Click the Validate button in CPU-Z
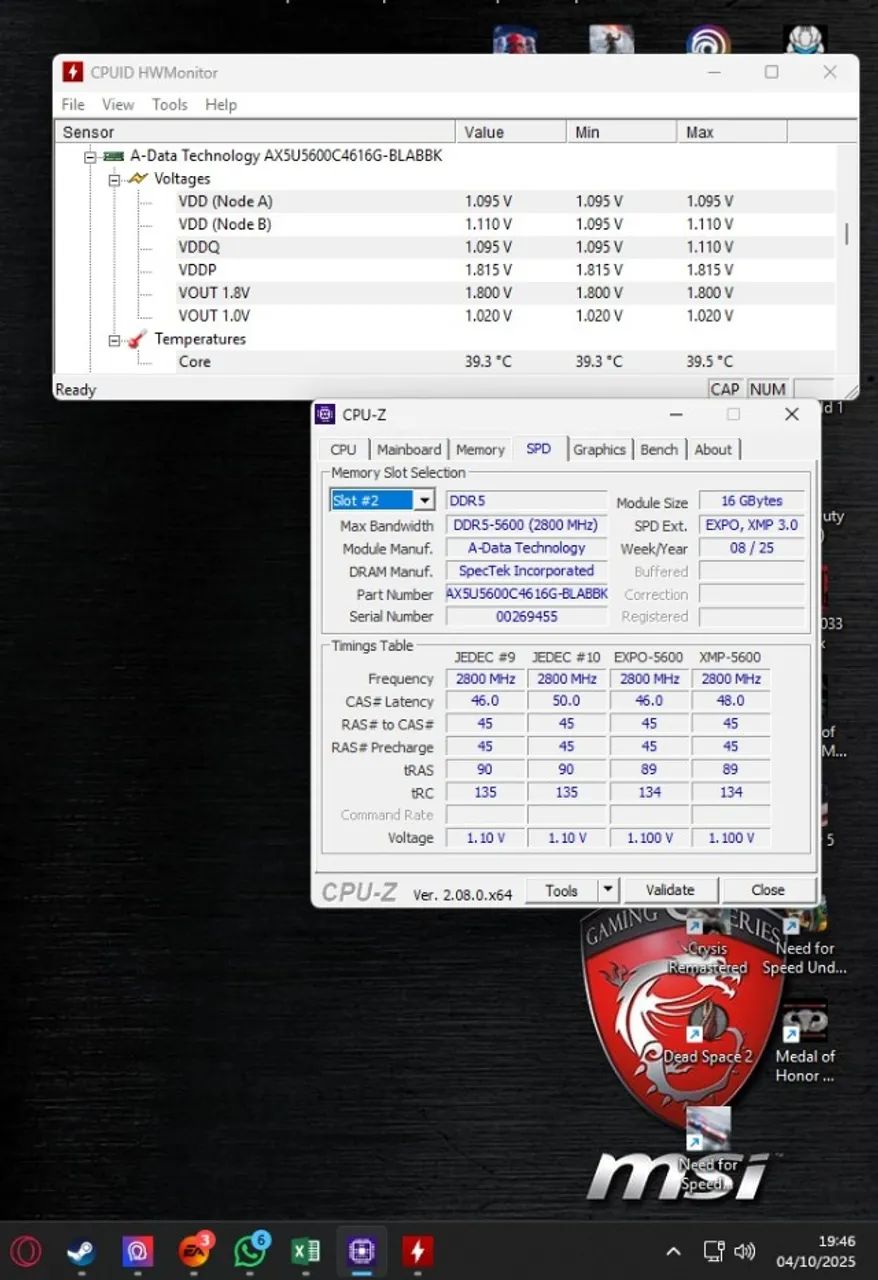The height and width of the screenshot is (1280, 878). pos(671,889)
